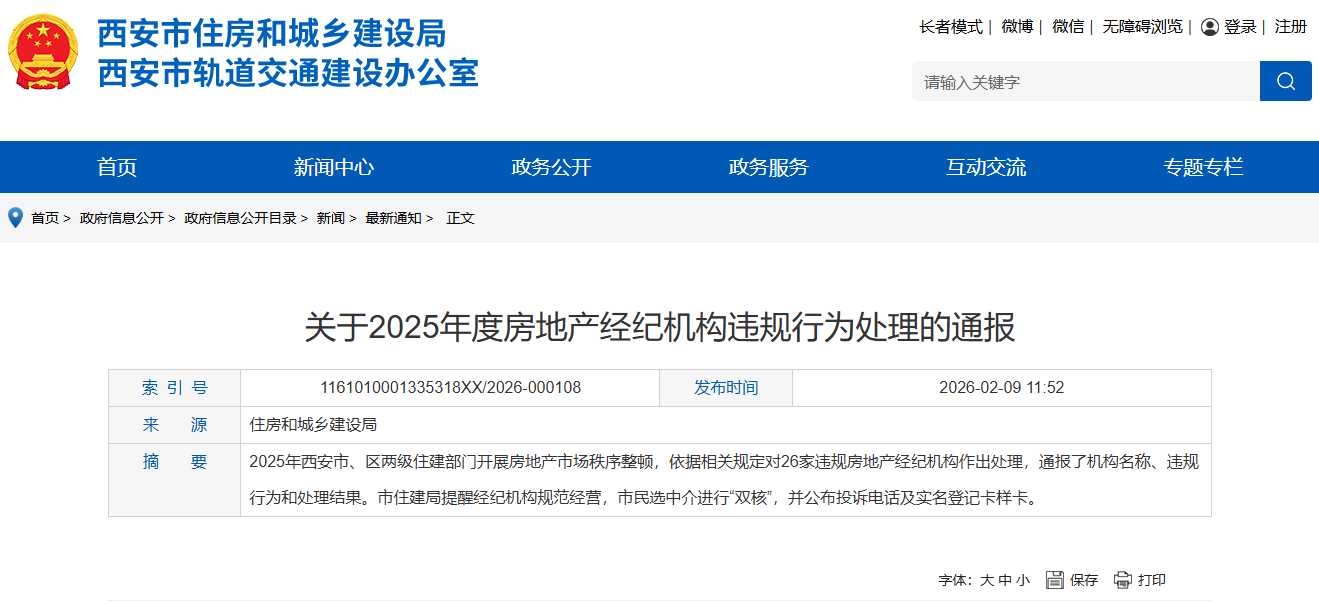Click the 注册 register link
The width and height of the screenshot is (1319, 604).
pyautogui.click(x=1290, y=27)
